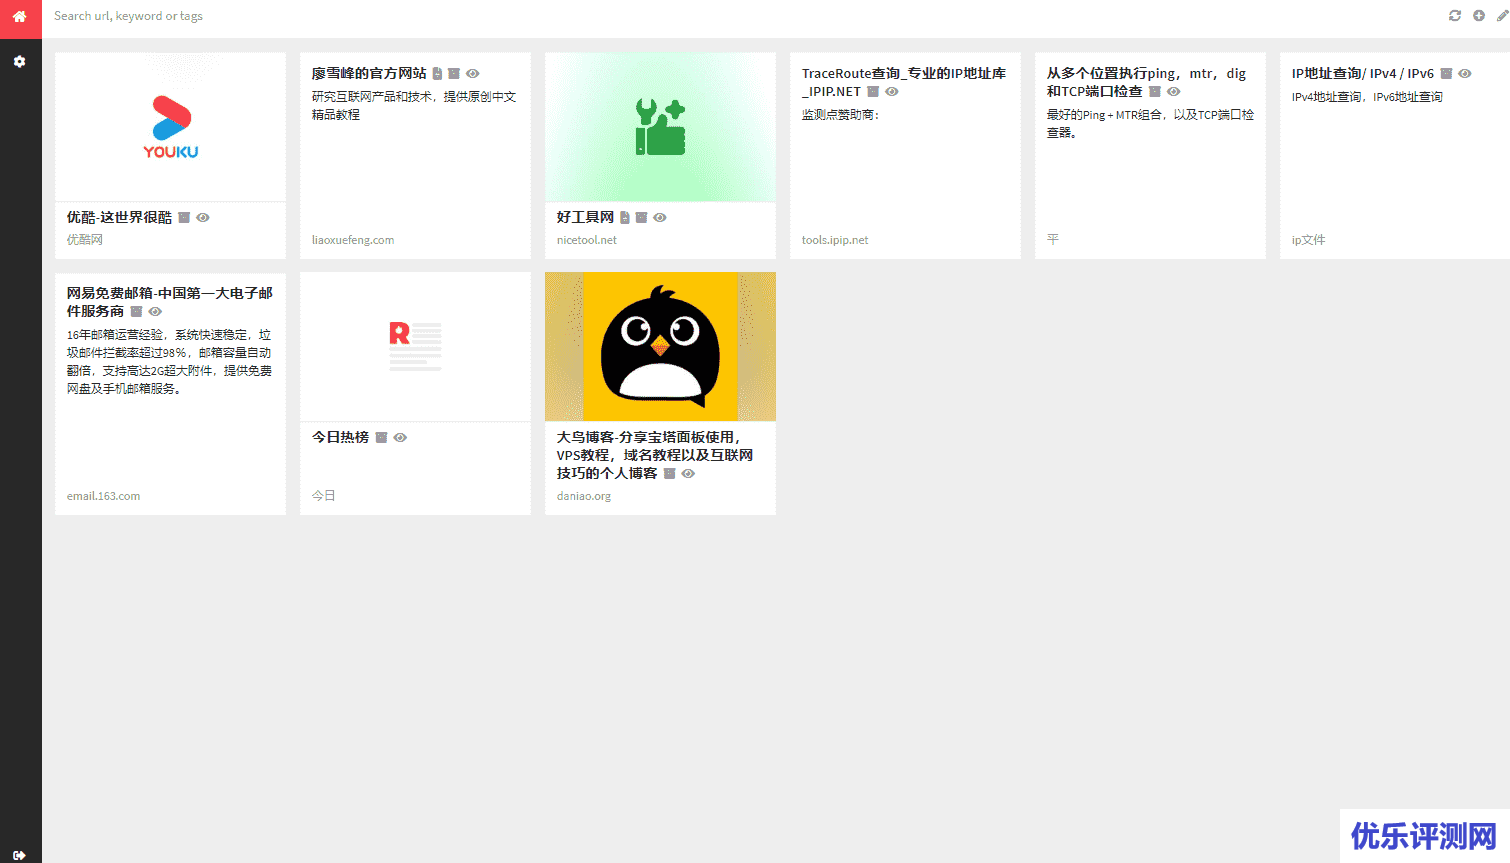Click the 今日 tag under 今日热榜
Image resolution: width=1510 pixels, height=863 pixels.
pos(323,496)
